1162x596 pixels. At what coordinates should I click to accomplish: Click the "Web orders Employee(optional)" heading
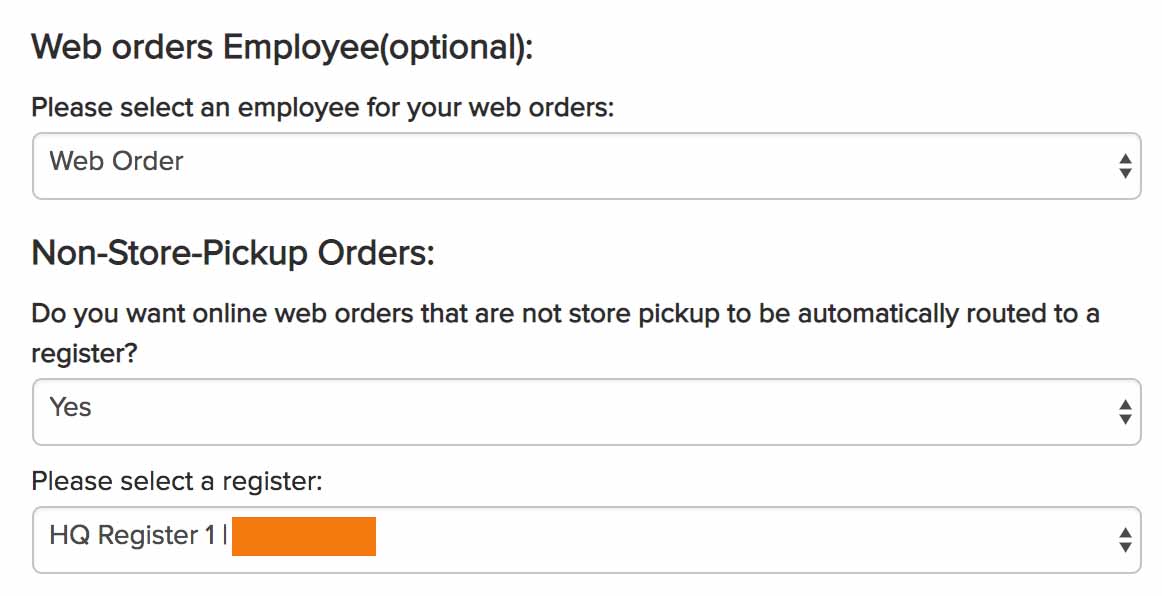[282, 47]
